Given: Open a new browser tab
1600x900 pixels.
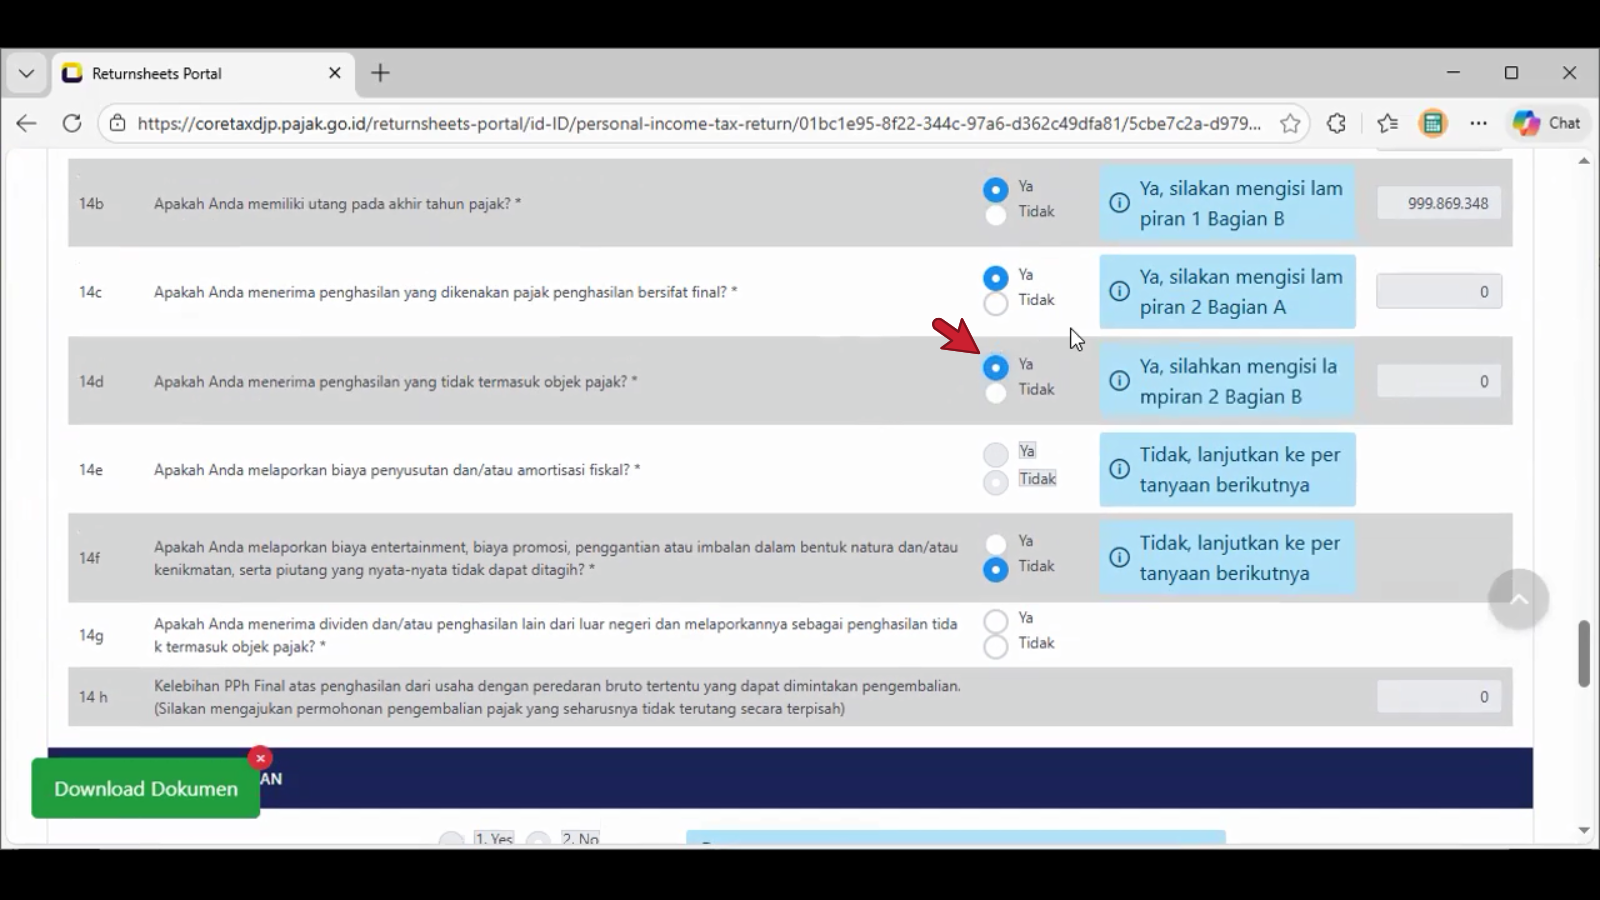Looking at the screenshot, I should pos(380,73).
